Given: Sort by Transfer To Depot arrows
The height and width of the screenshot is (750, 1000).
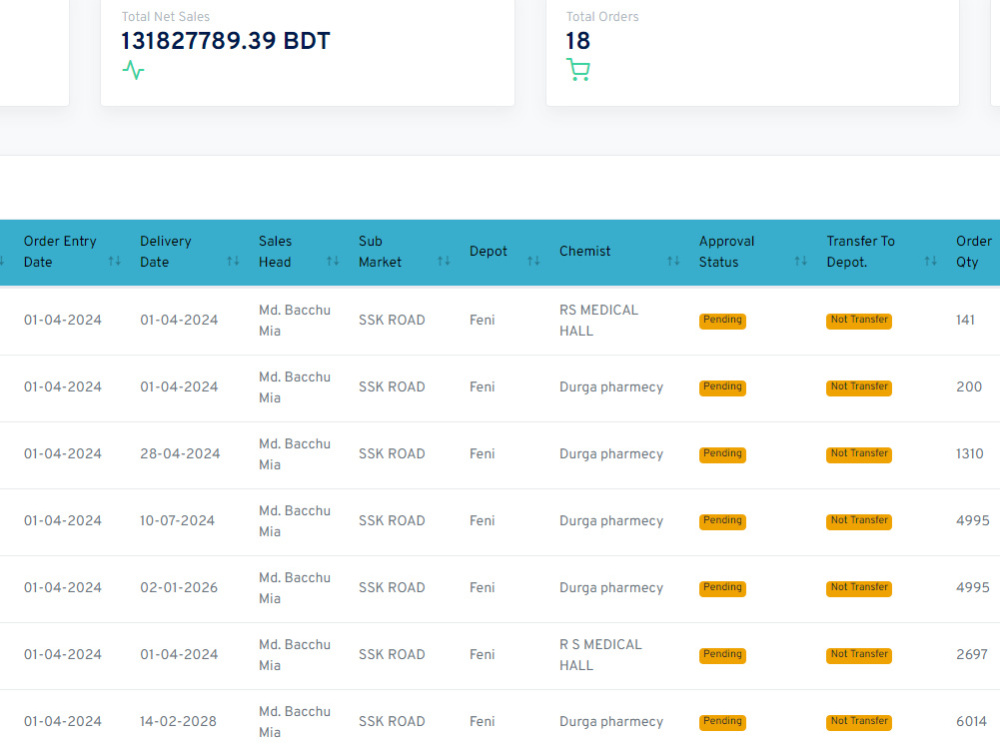Looking at the screenshot, I should 930,261.
